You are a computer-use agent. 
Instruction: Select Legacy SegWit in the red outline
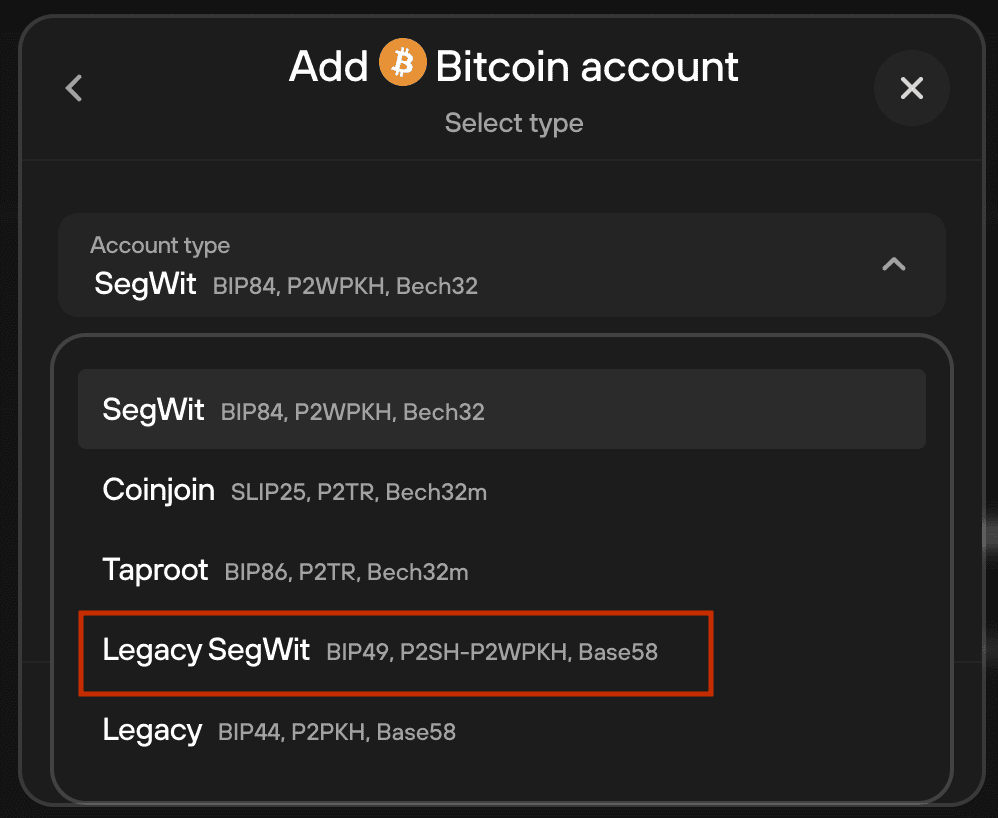point(396,653)
